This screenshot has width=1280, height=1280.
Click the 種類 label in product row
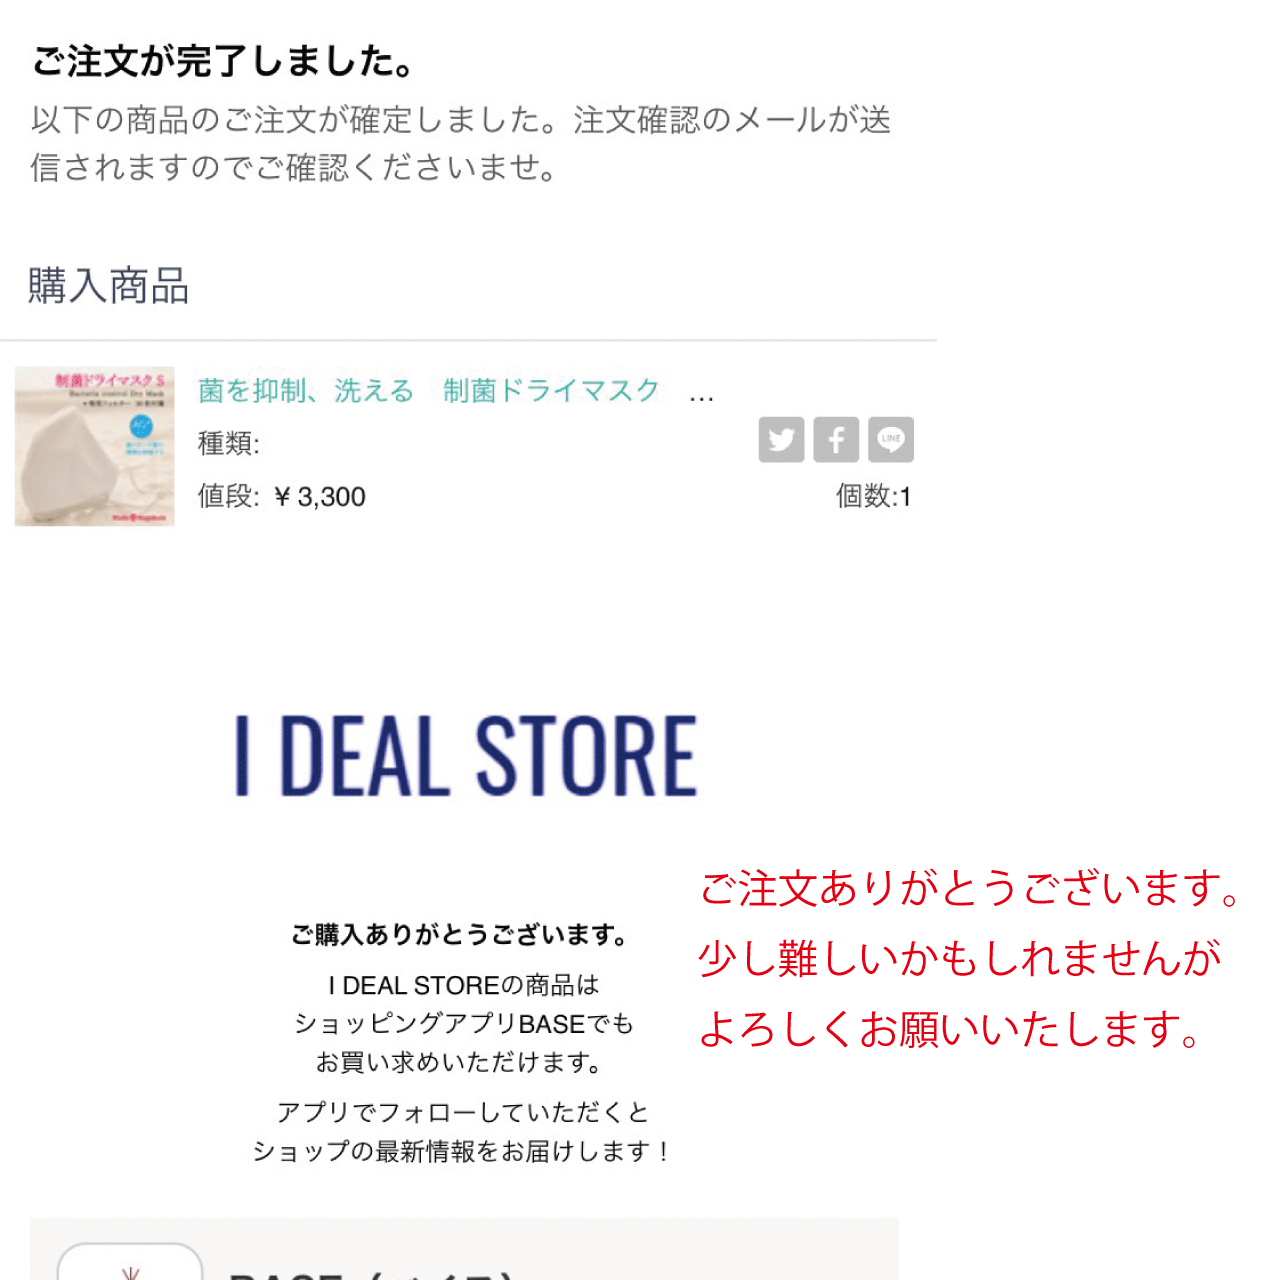229,443
